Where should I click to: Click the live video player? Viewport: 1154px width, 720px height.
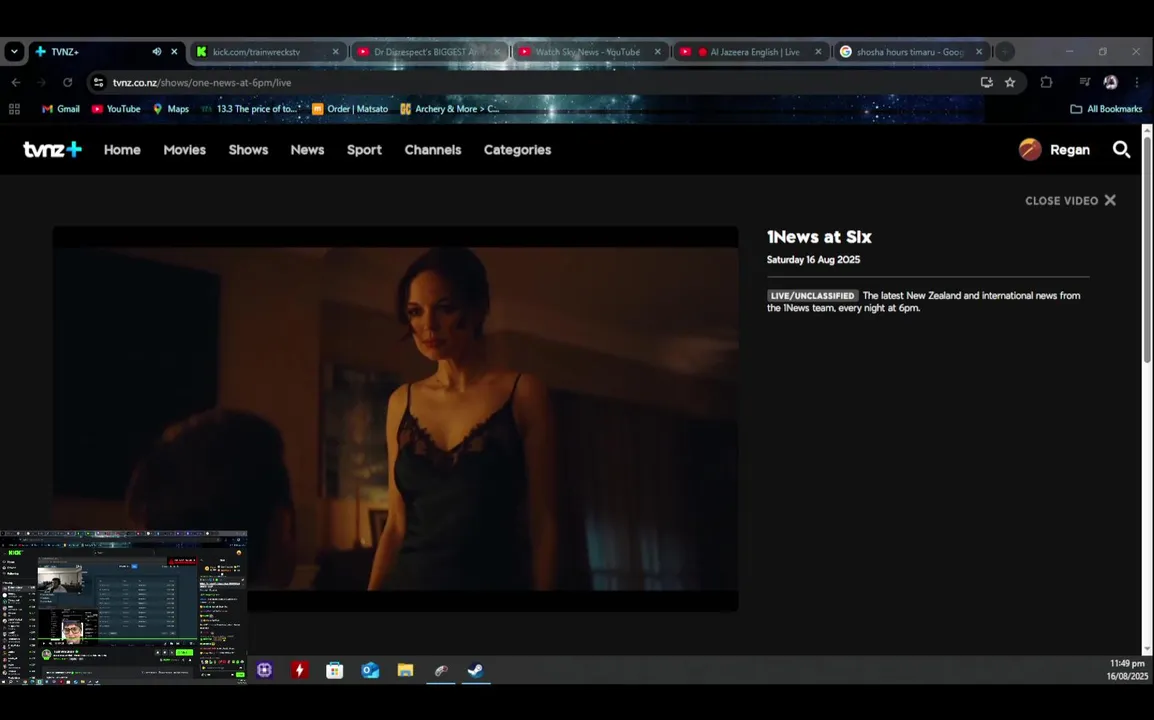click(395, 418)
